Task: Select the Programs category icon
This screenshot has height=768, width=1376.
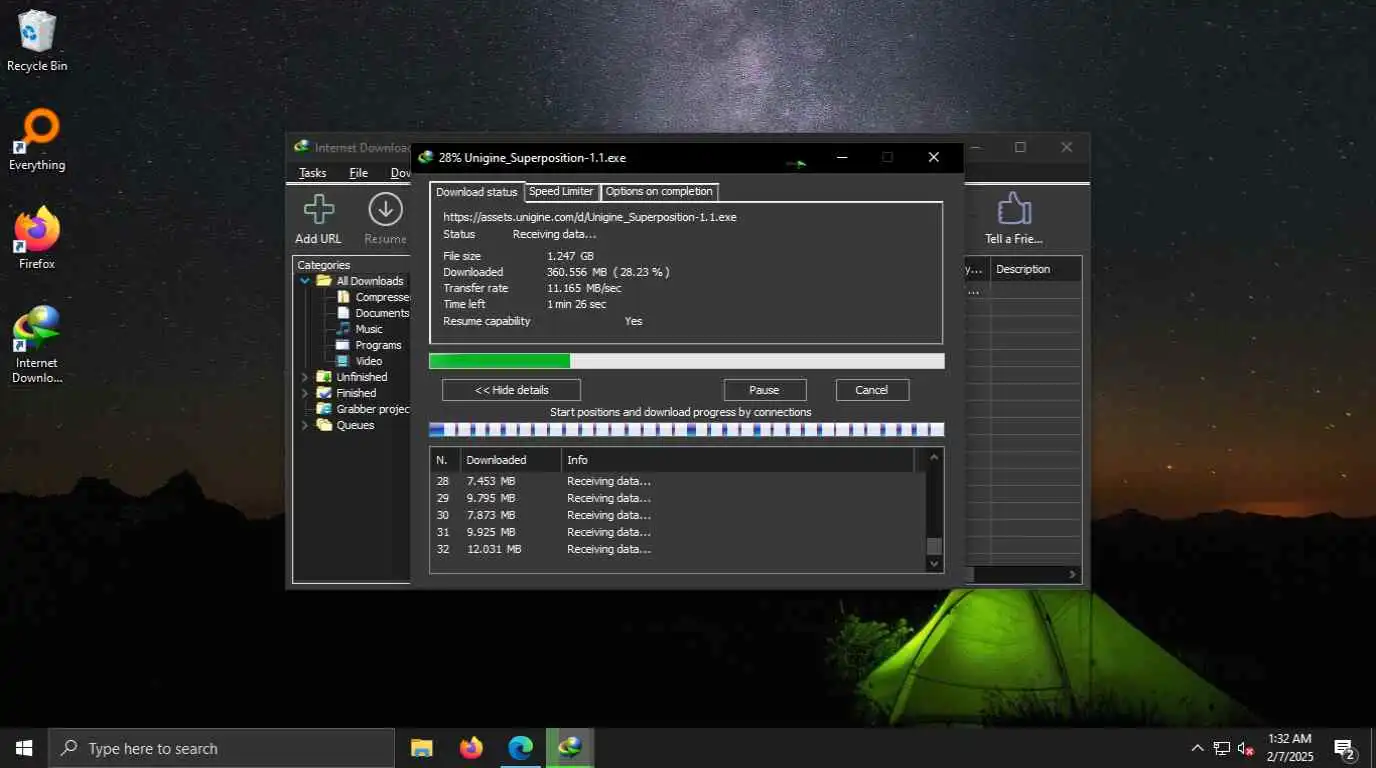Action: pos(343,345)
